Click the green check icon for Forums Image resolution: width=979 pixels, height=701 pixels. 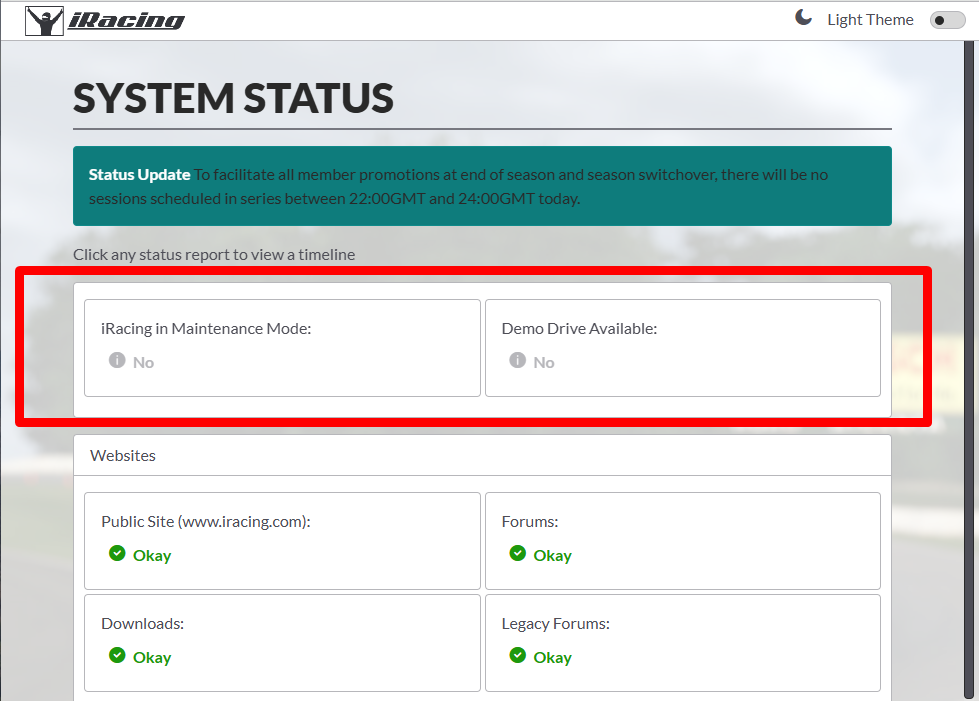coord(518,553)
